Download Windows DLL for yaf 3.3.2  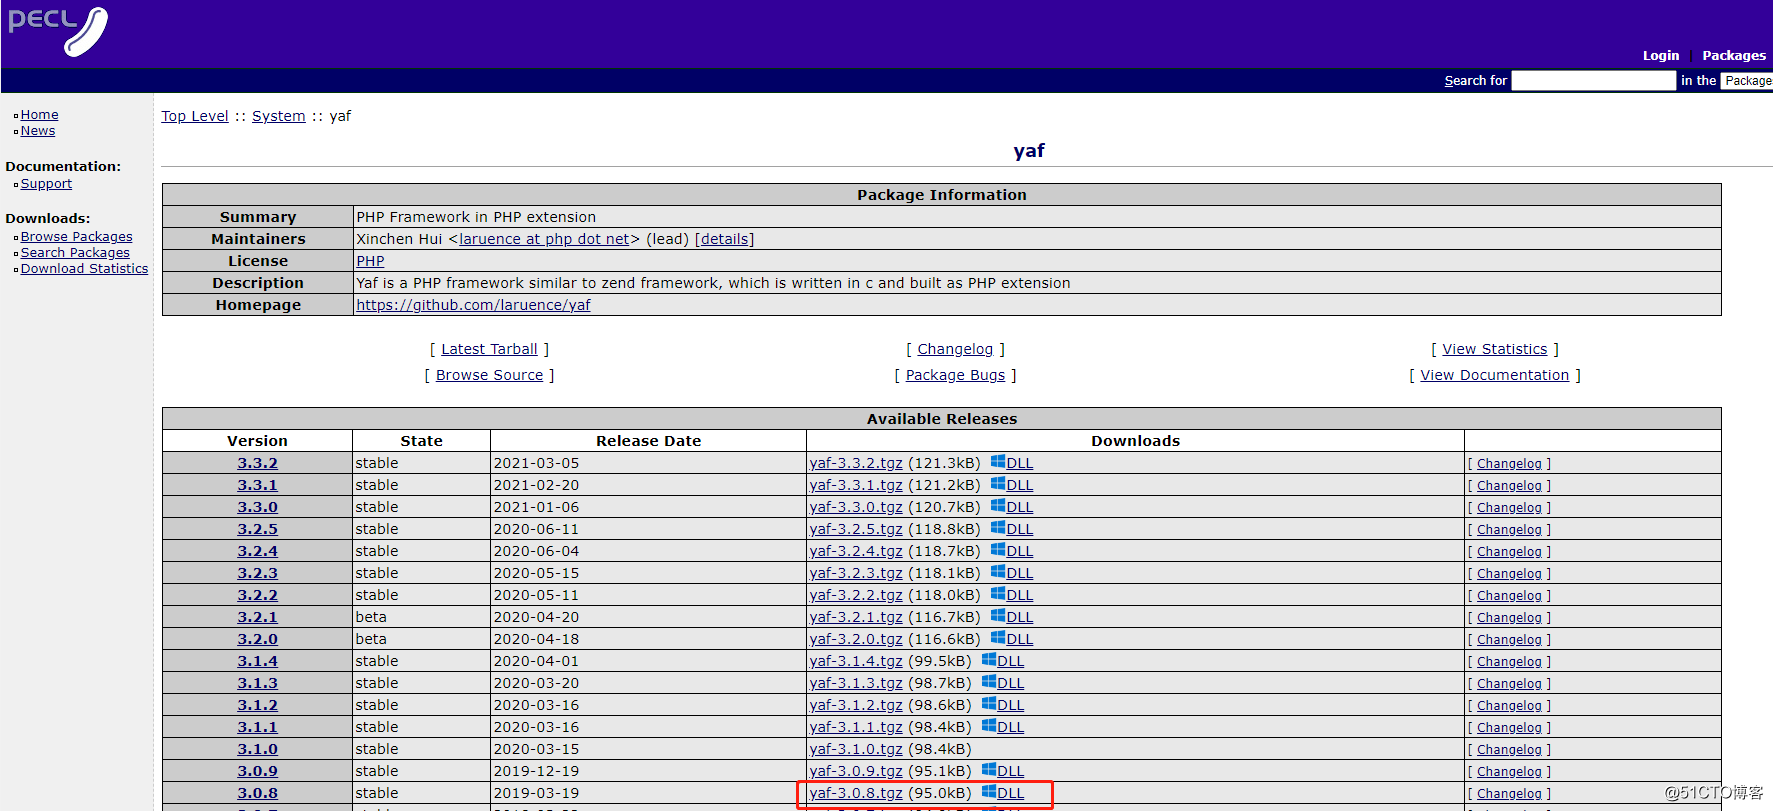pyautogui.click(x=1012, y=463)
